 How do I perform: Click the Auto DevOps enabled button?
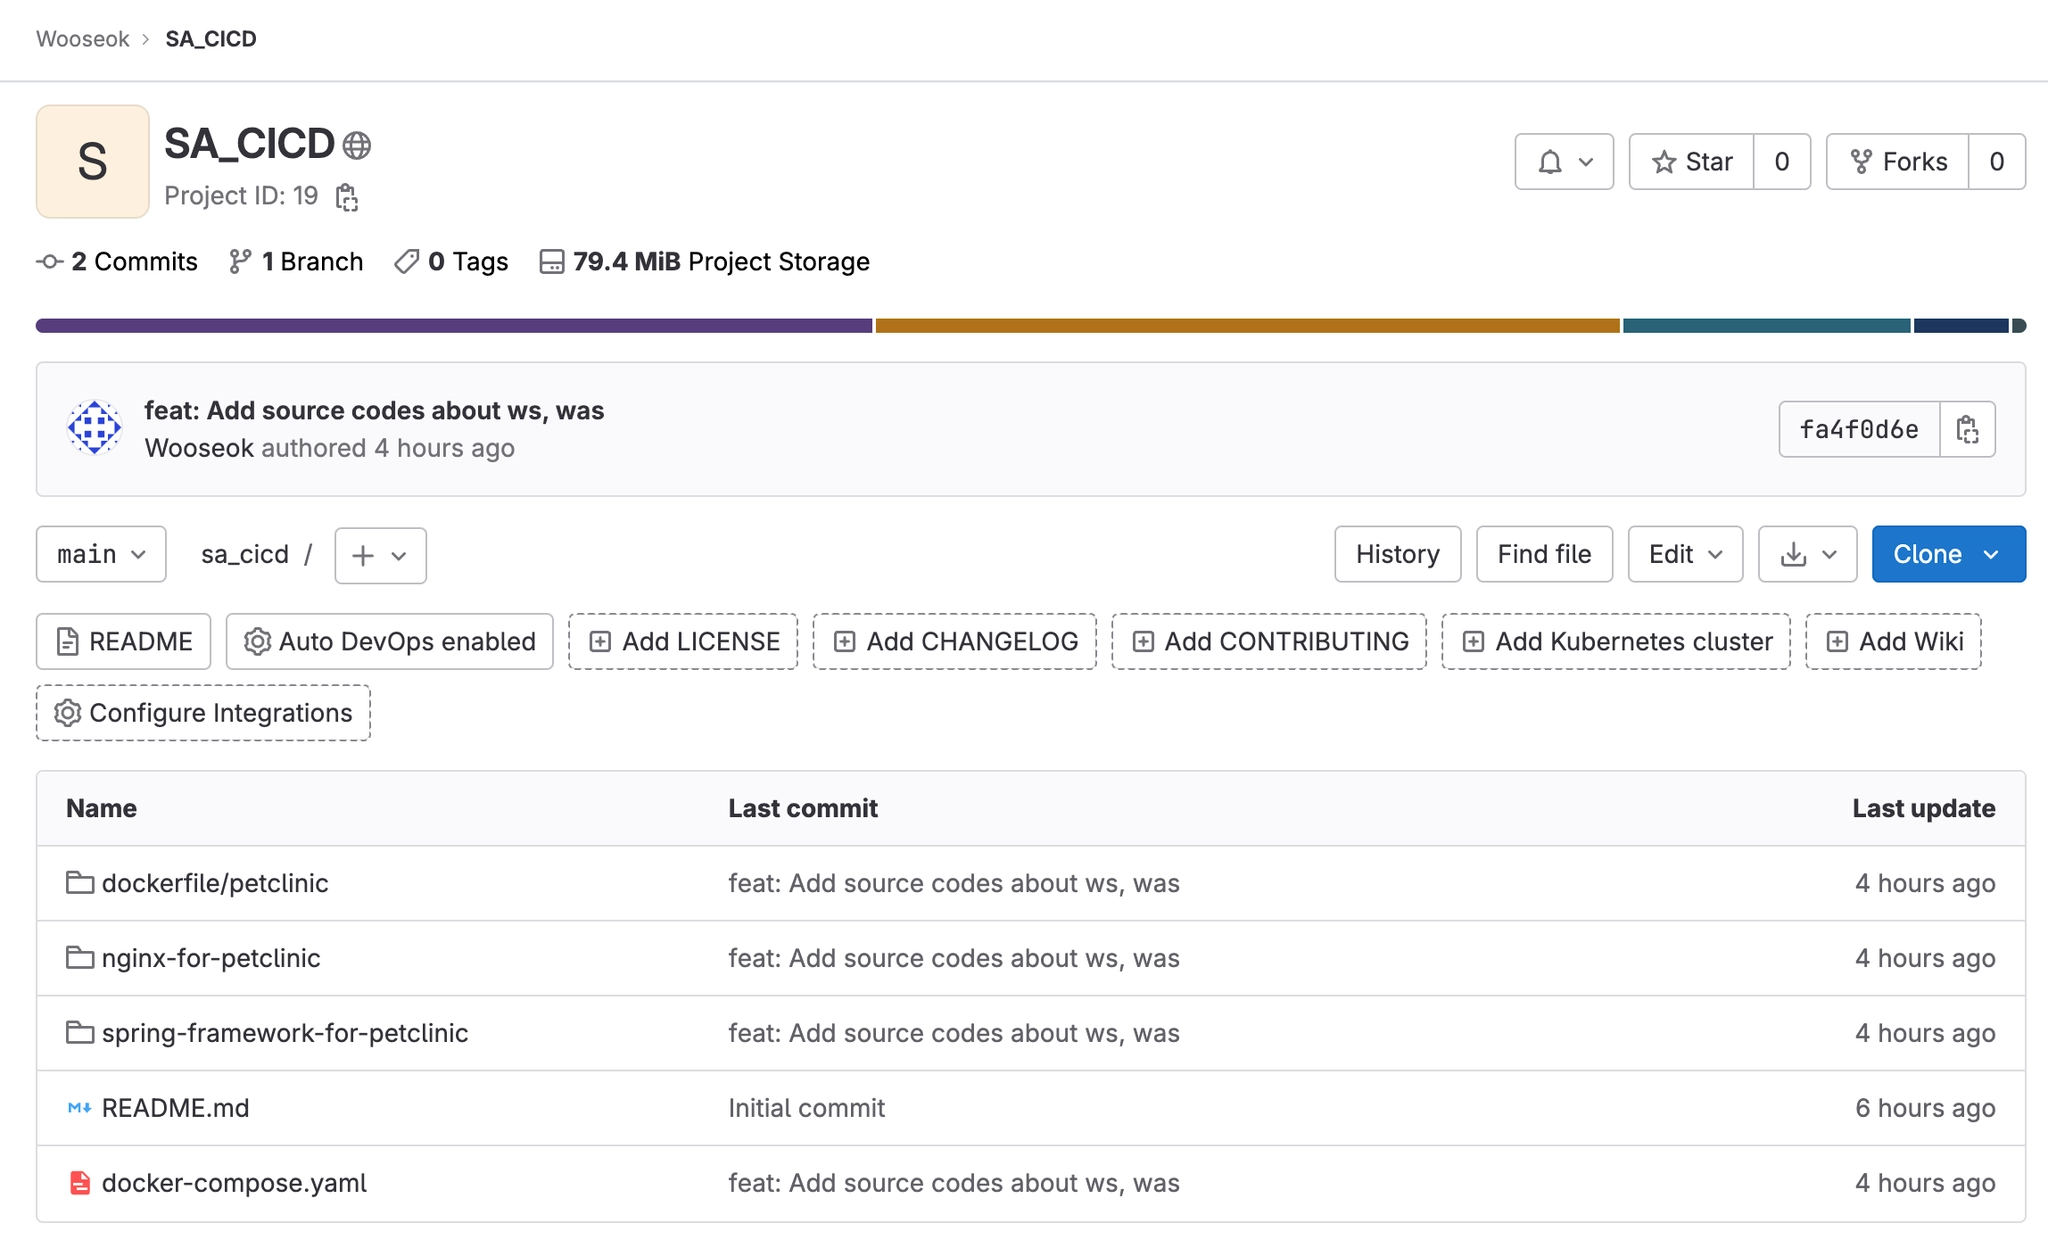coord(390,642)
